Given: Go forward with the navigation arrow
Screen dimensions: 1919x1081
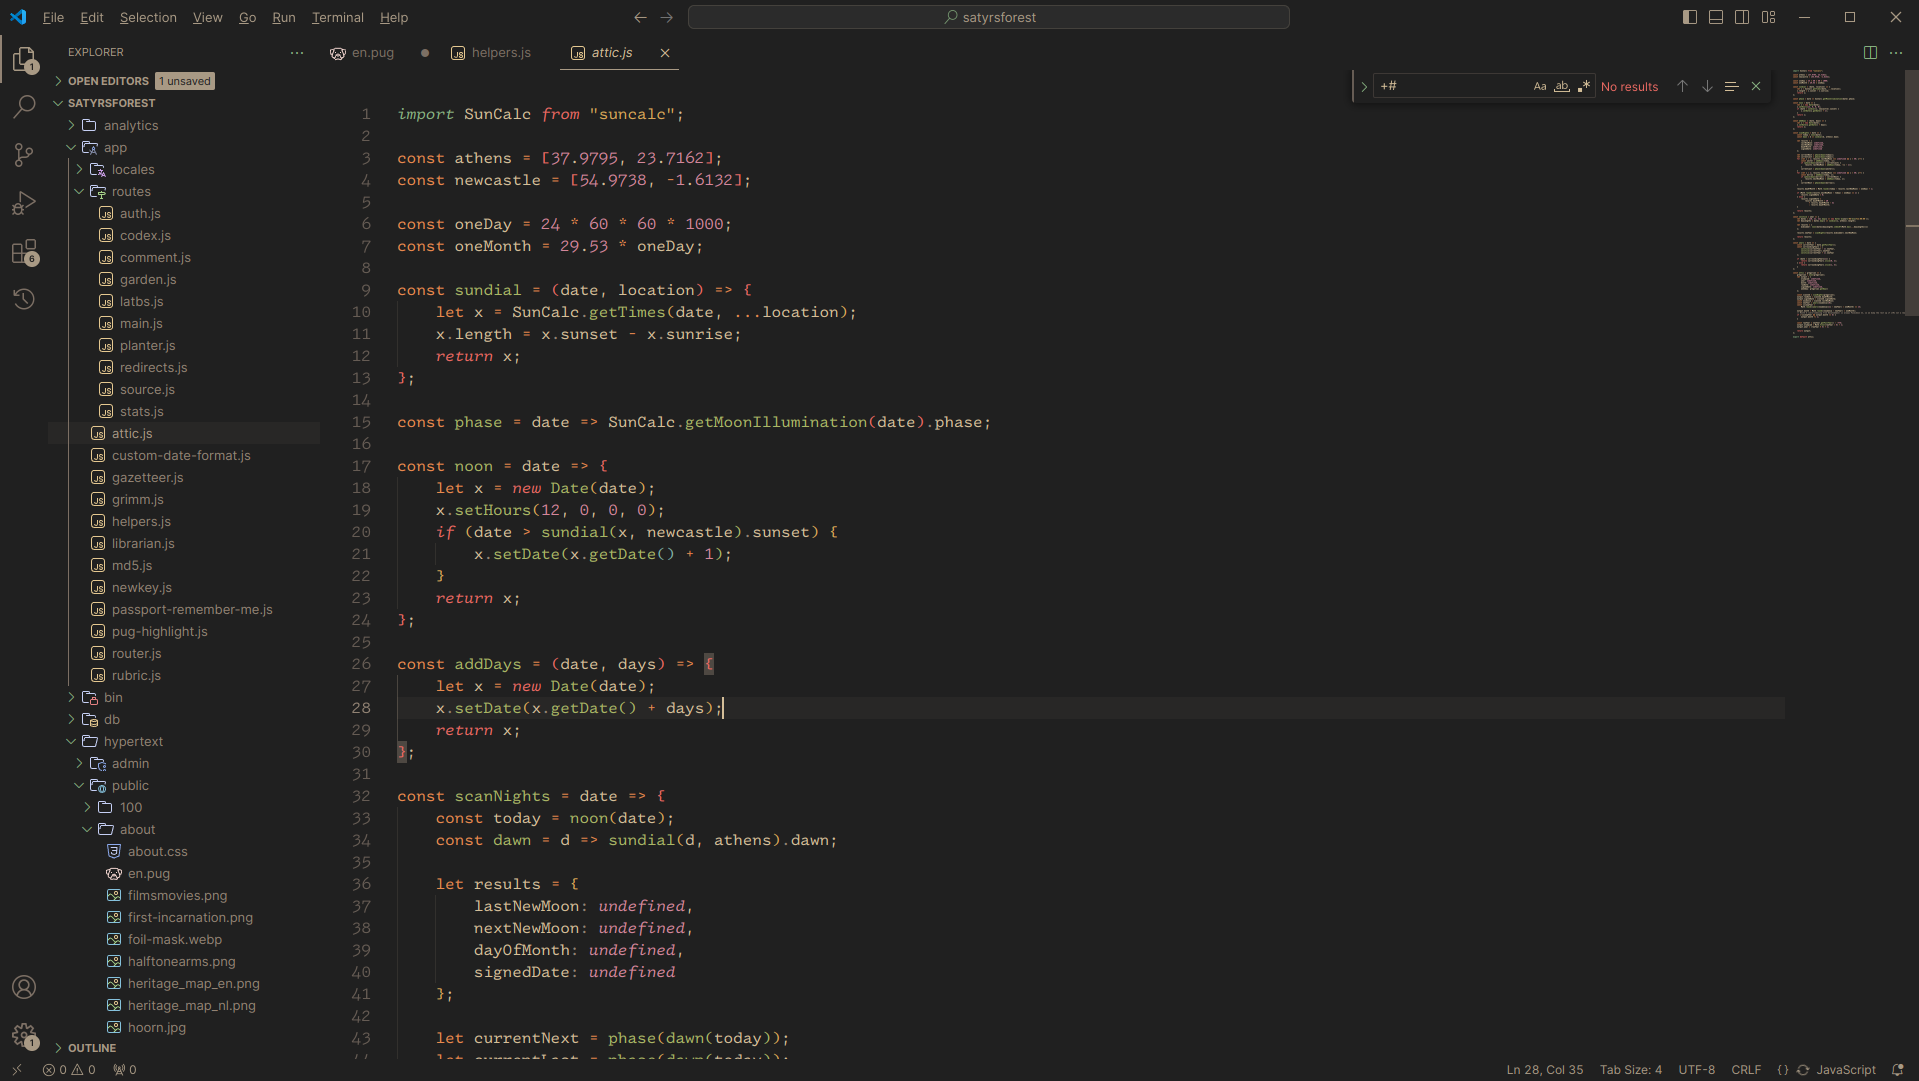Looking at the screenshot, I should pyautogui.click(x=667, y=17).
